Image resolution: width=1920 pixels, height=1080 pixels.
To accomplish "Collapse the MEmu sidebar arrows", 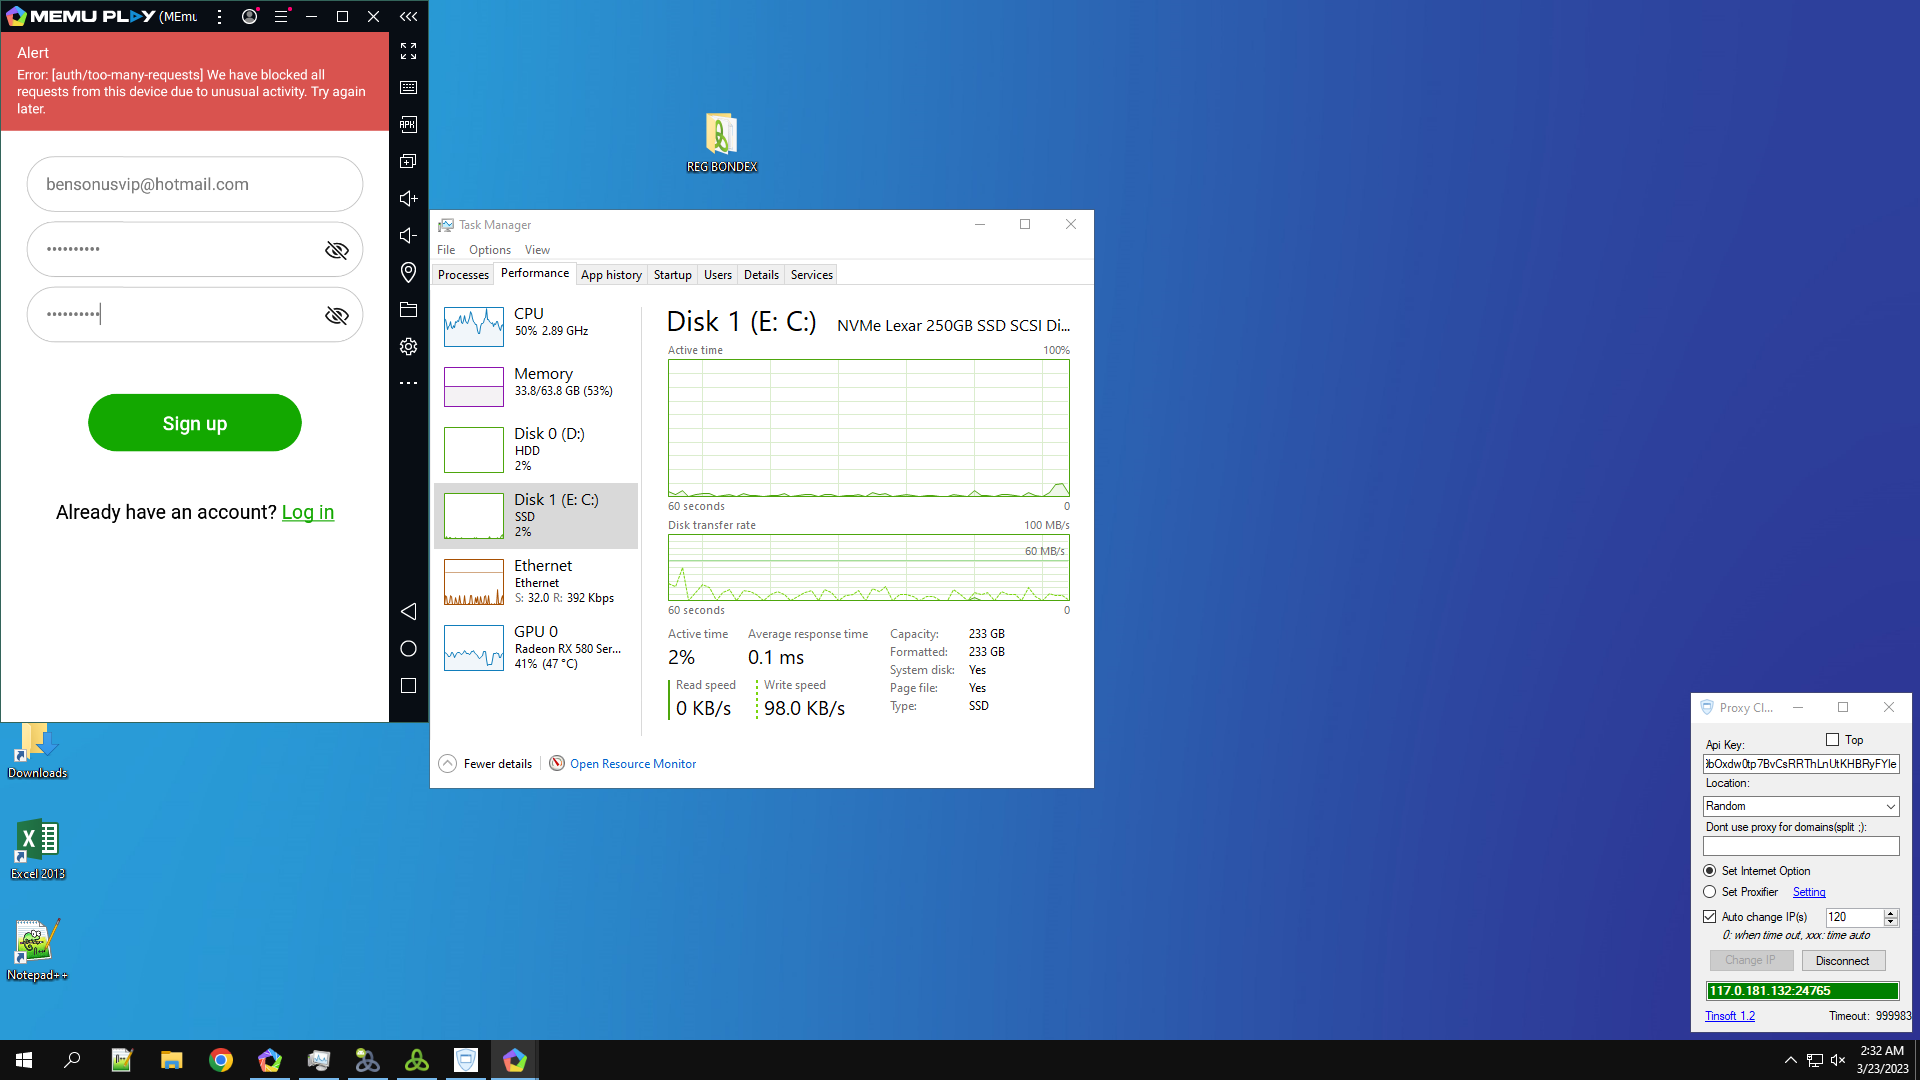I will [x=408, y=16].
